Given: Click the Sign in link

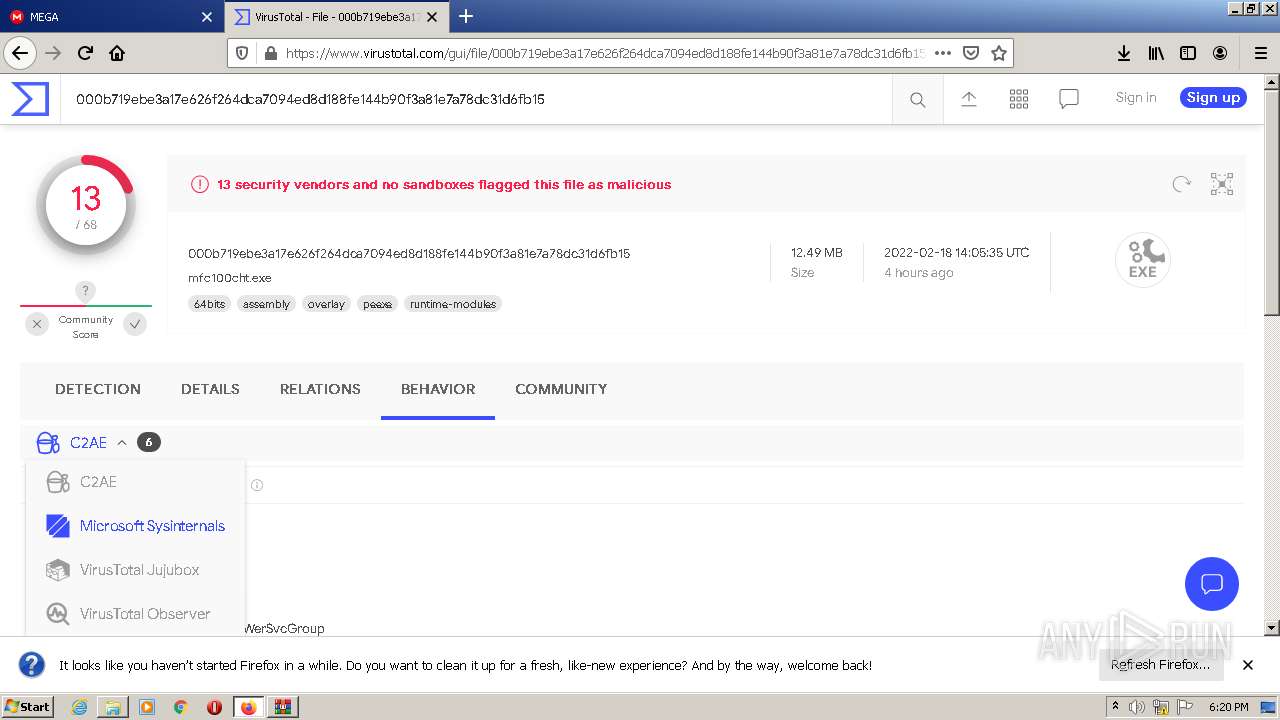Looking at the screenshot, I should coord(1136,97).
